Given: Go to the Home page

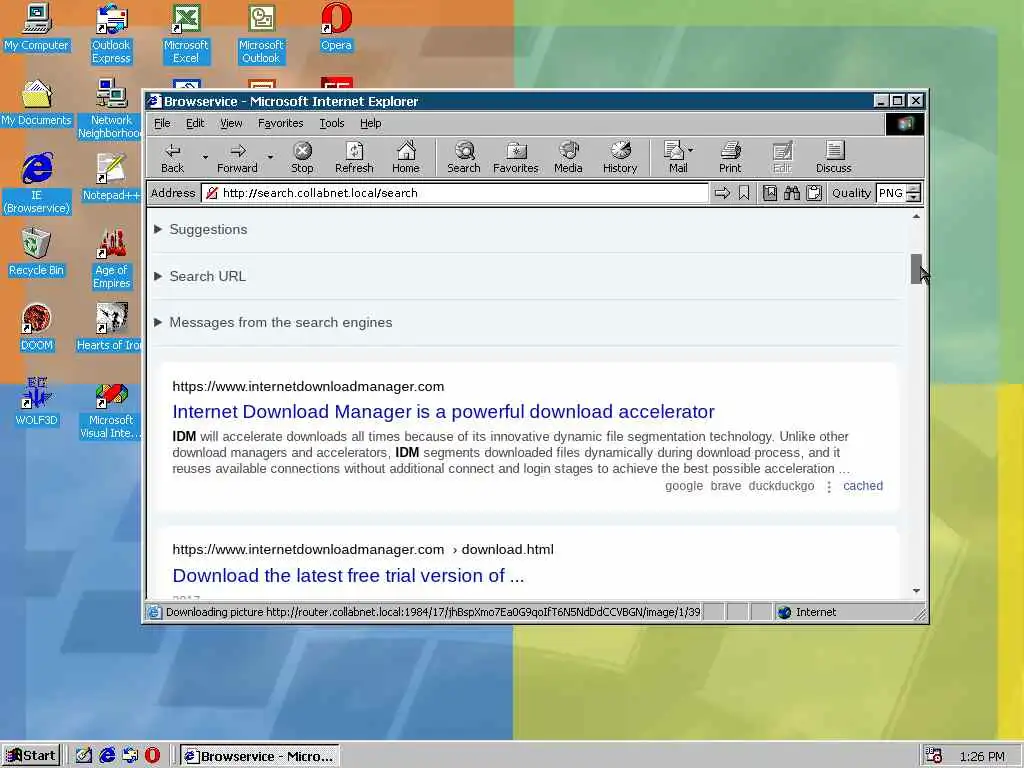Looking at the screenshot, I should [406, 158].
